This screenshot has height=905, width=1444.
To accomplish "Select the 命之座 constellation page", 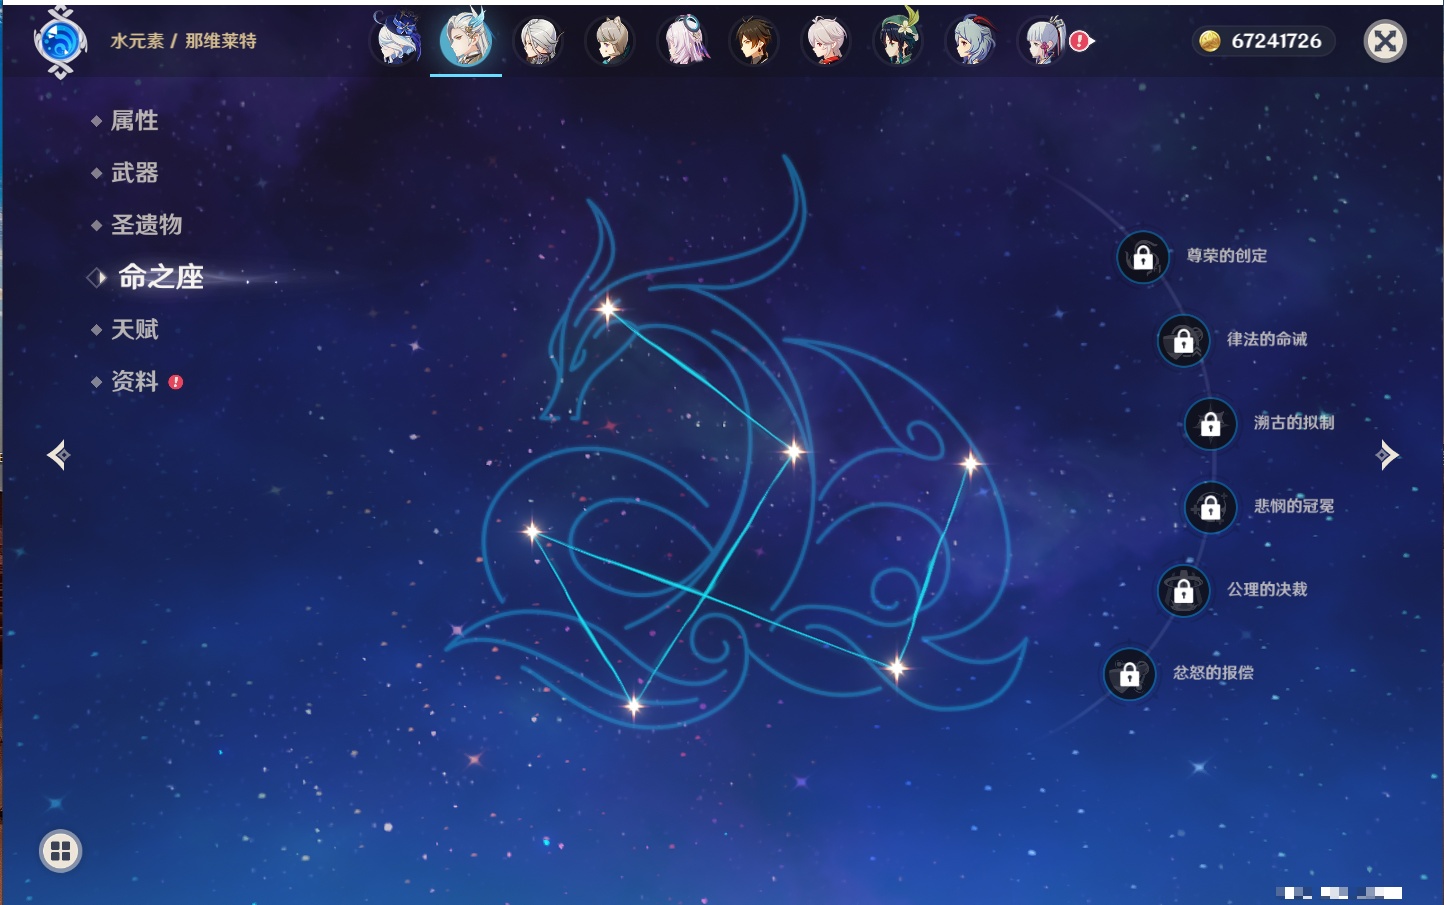I will point(160,277).
